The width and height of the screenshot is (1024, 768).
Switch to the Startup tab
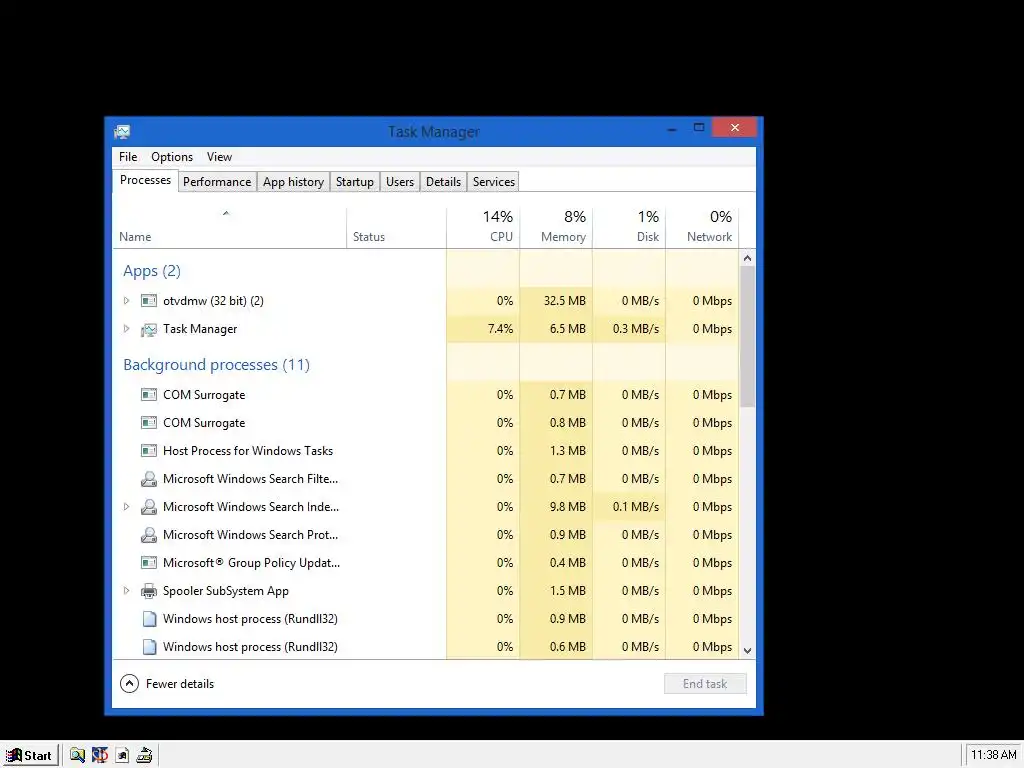[355, 182]
